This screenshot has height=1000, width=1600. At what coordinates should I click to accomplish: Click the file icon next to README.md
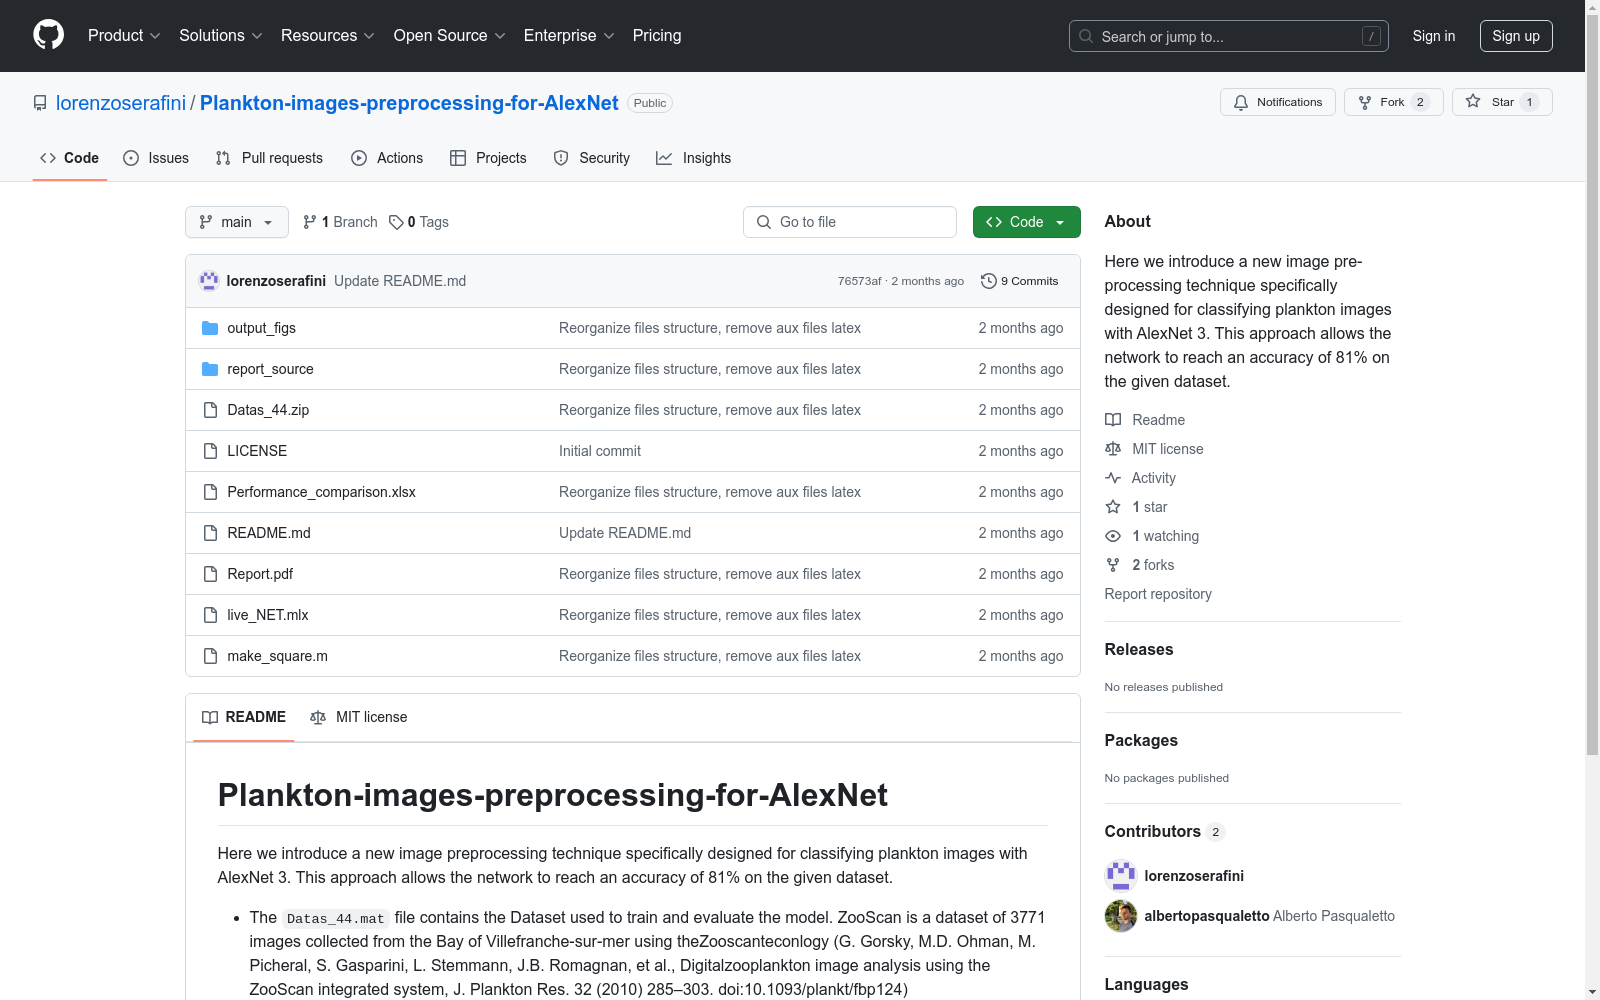pos(210,533)
